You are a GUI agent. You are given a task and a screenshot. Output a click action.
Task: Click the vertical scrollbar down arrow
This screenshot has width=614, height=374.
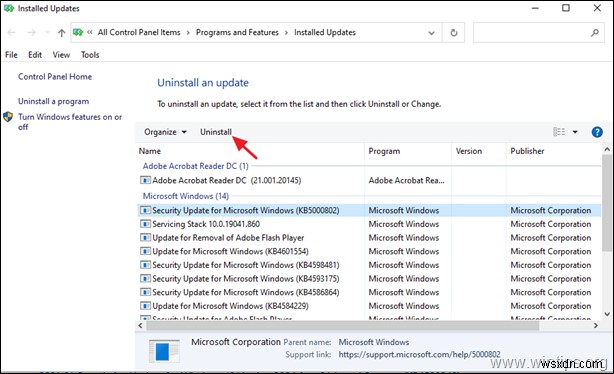click(607, 314)
